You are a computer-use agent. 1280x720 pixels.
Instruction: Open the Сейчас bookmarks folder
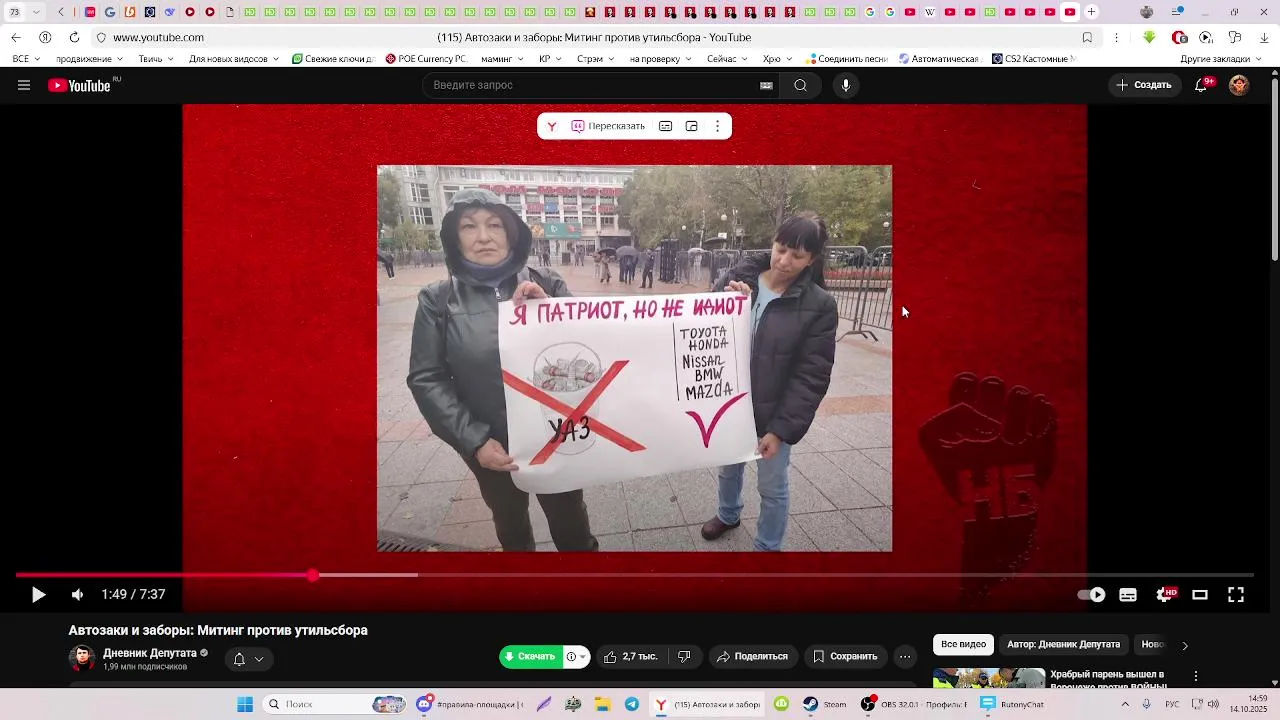727,59
